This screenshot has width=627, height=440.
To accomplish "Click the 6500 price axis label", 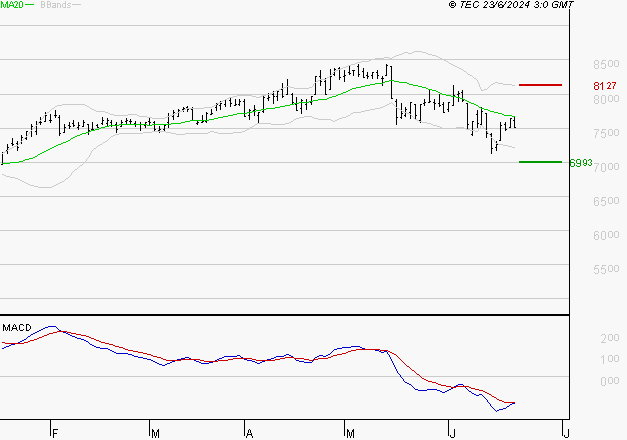I will point(606,201).
